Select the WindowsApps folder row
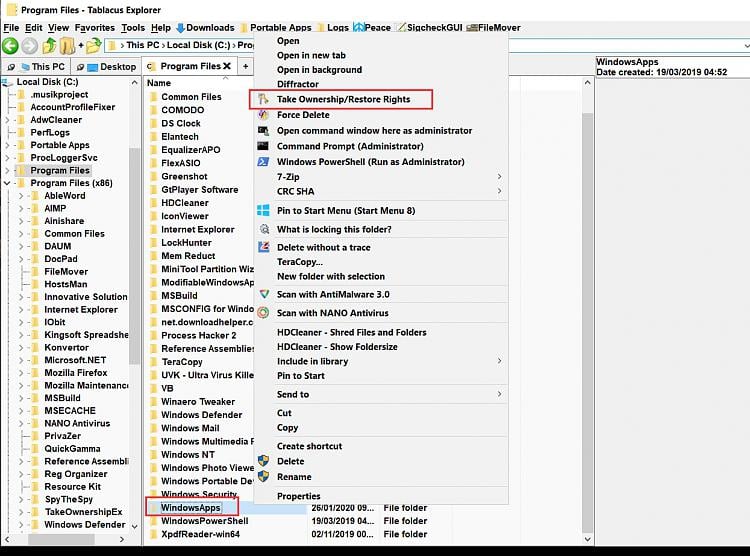The height and width of the screenshot is (556, 750). pyautogui.click(x=190, y=508)
